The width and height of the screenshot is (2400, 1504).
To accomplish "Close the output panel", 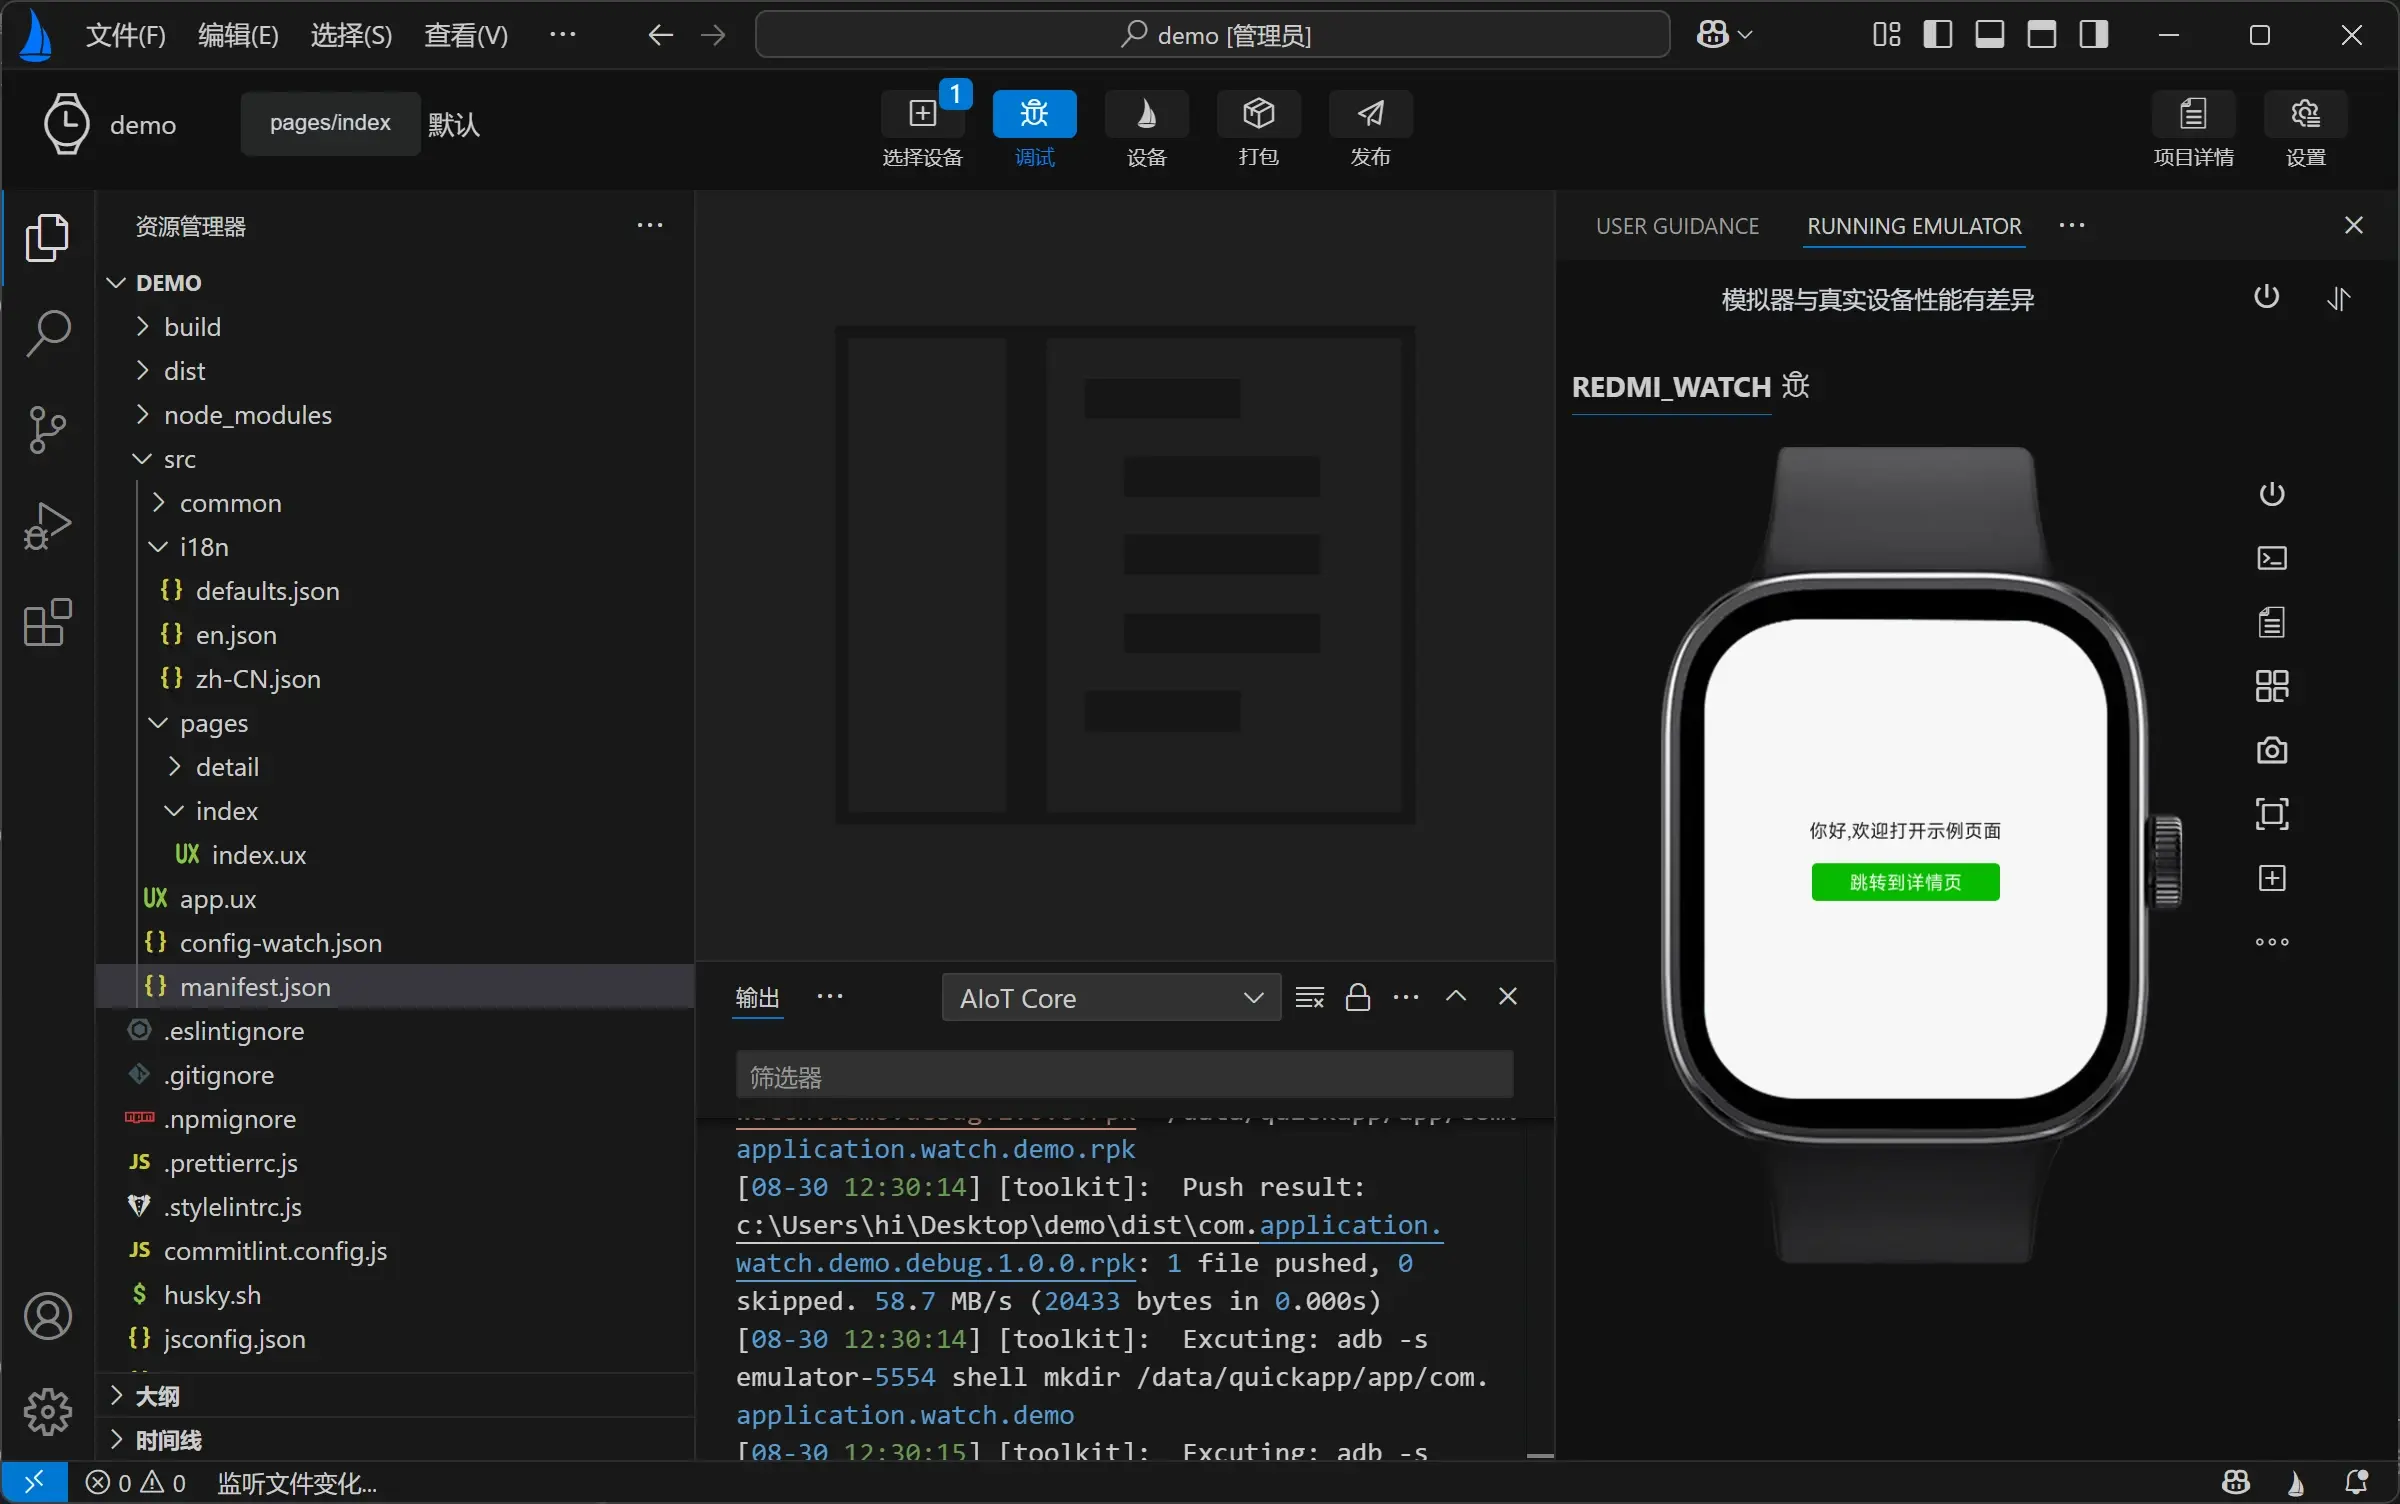I will point(1508,996).
